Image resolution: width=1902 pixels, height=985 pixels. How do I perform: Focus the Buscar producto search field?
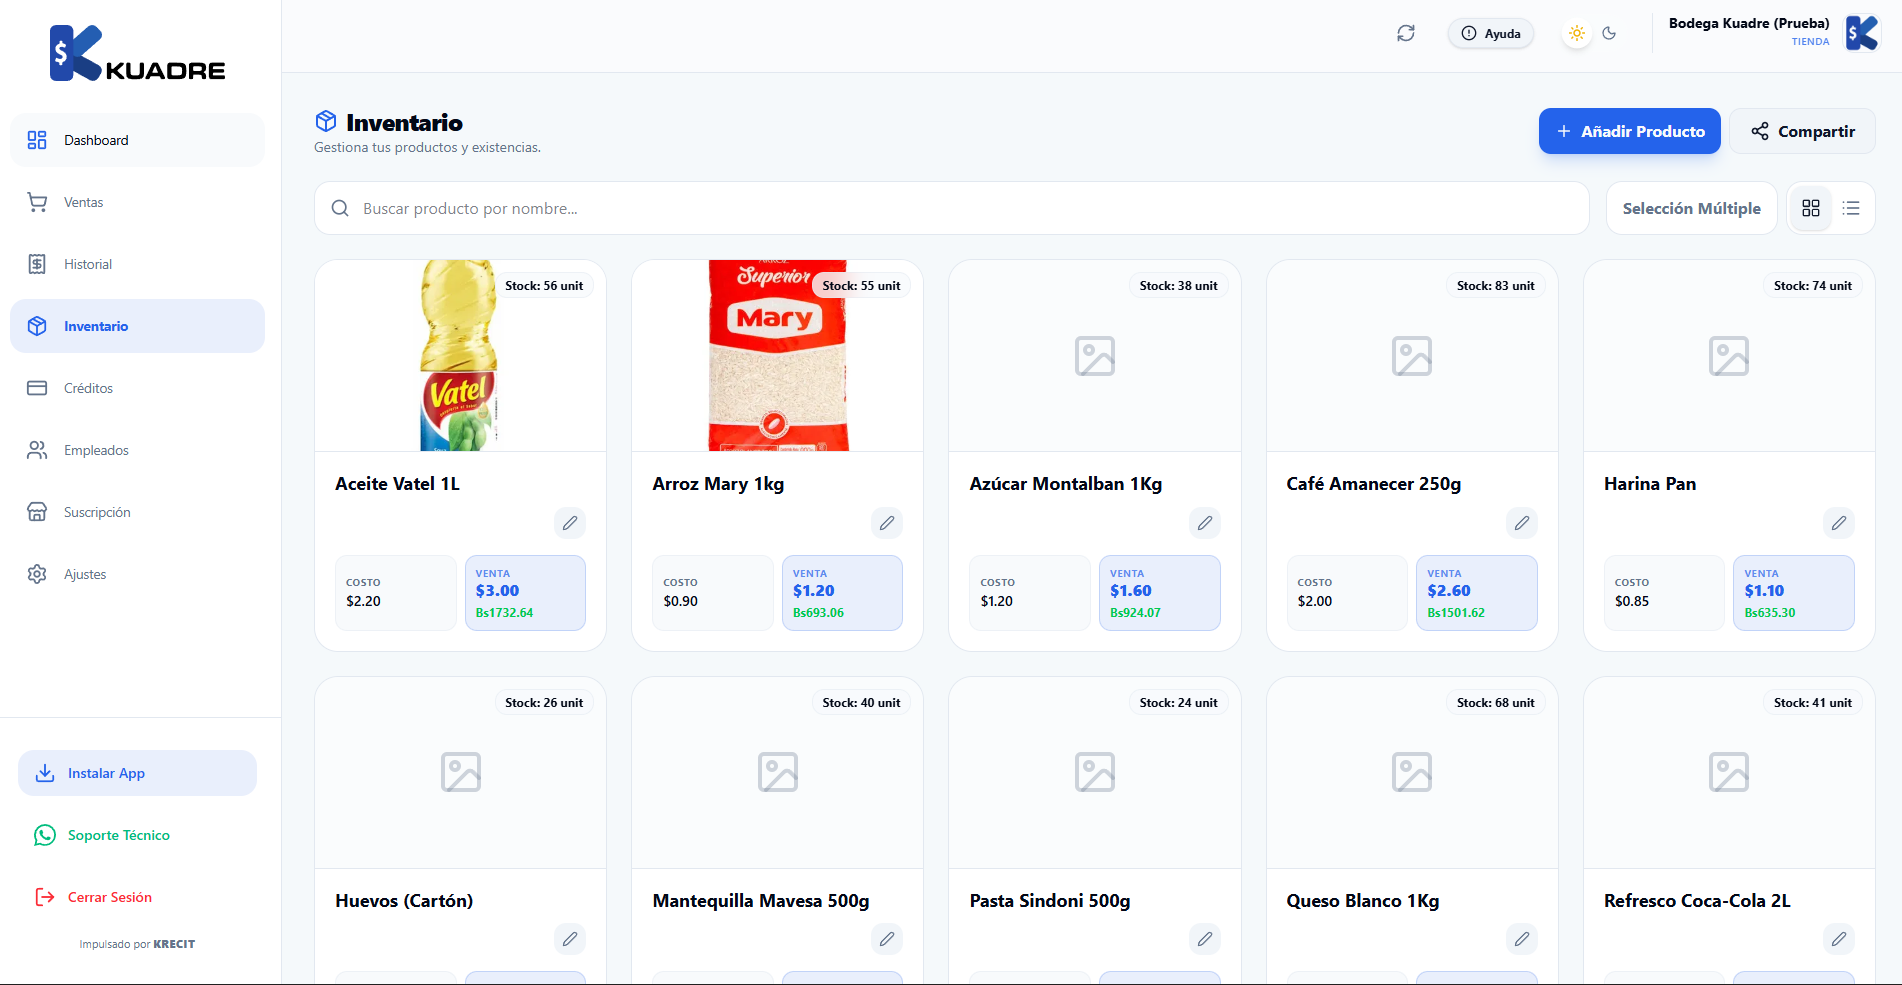951,208
